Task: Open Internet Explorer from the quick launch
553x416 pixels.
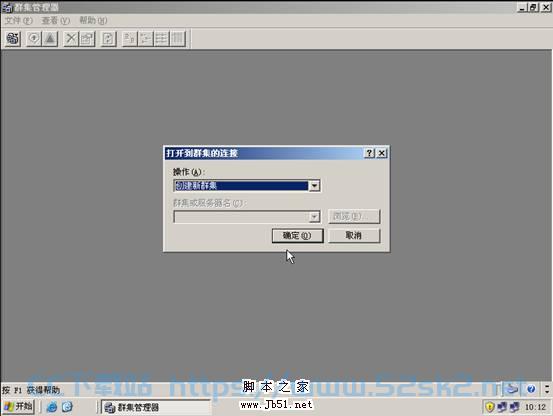Action: [x=52, y=407]
